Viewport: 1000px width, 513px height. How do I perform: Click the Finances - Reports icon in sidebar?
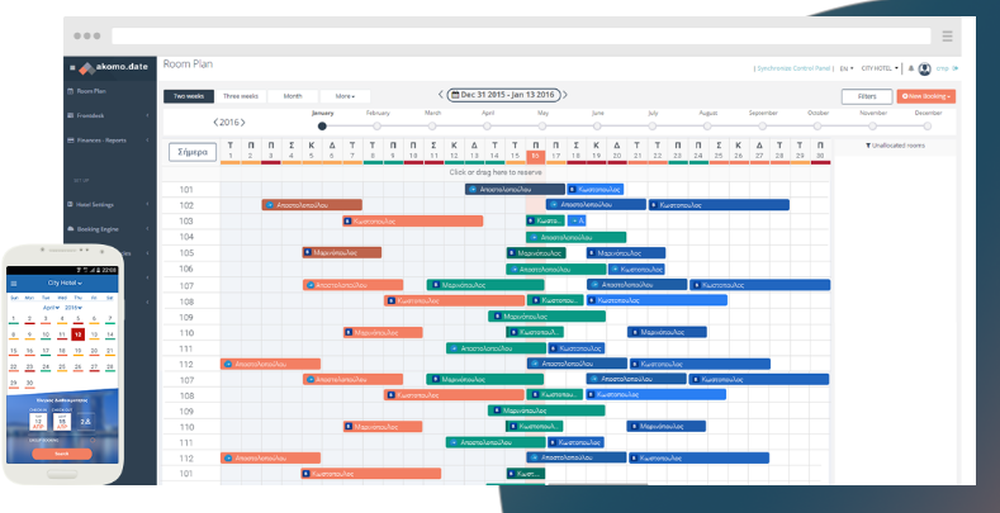[x=70, y=140]
